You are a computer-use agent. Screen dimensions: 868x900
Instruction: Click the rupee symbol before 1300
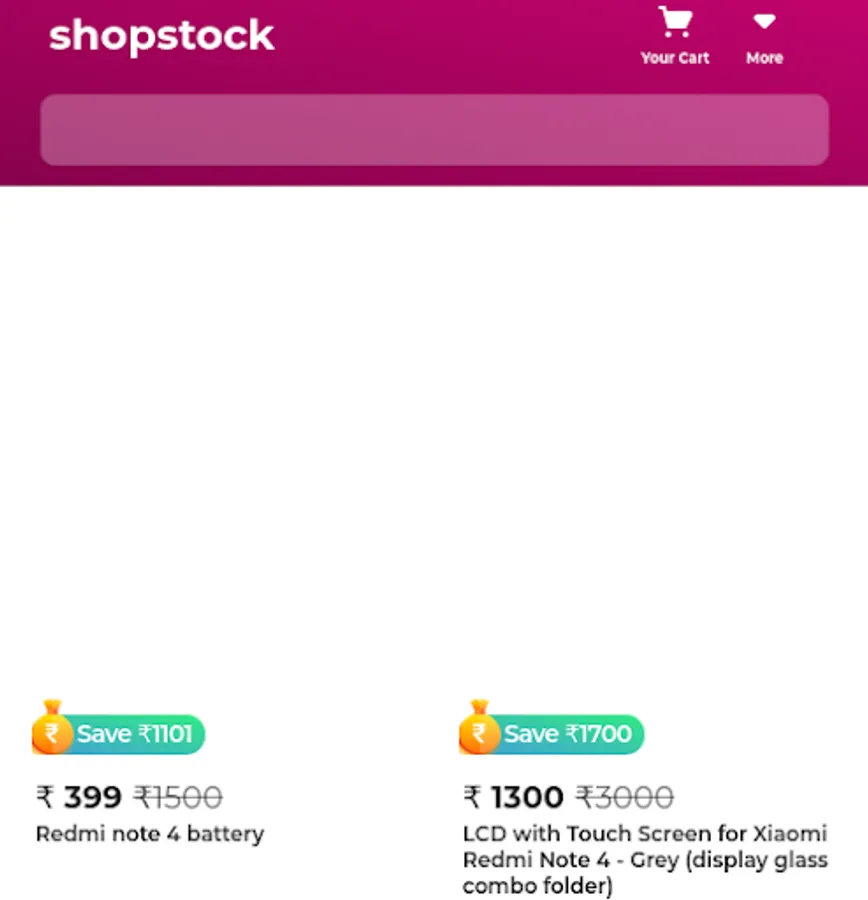pos(472,797)
